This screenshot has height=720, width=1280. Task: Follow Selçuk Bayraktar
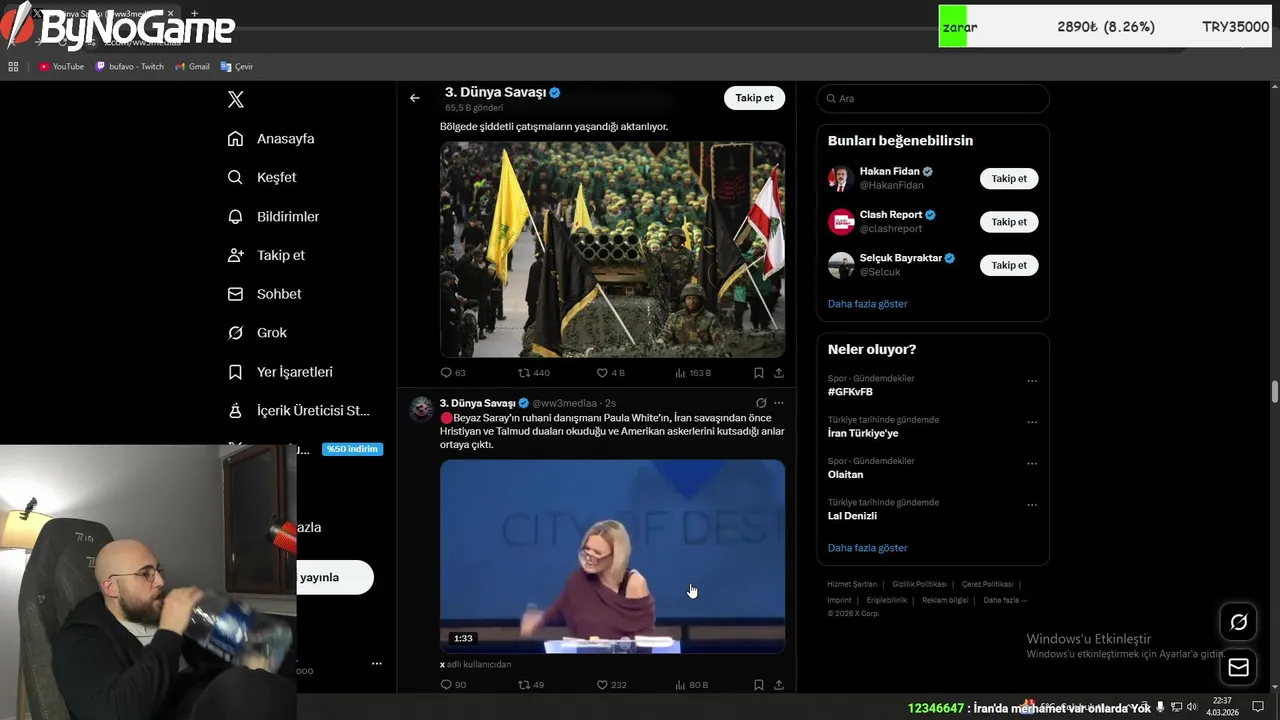pos(1009,265)
